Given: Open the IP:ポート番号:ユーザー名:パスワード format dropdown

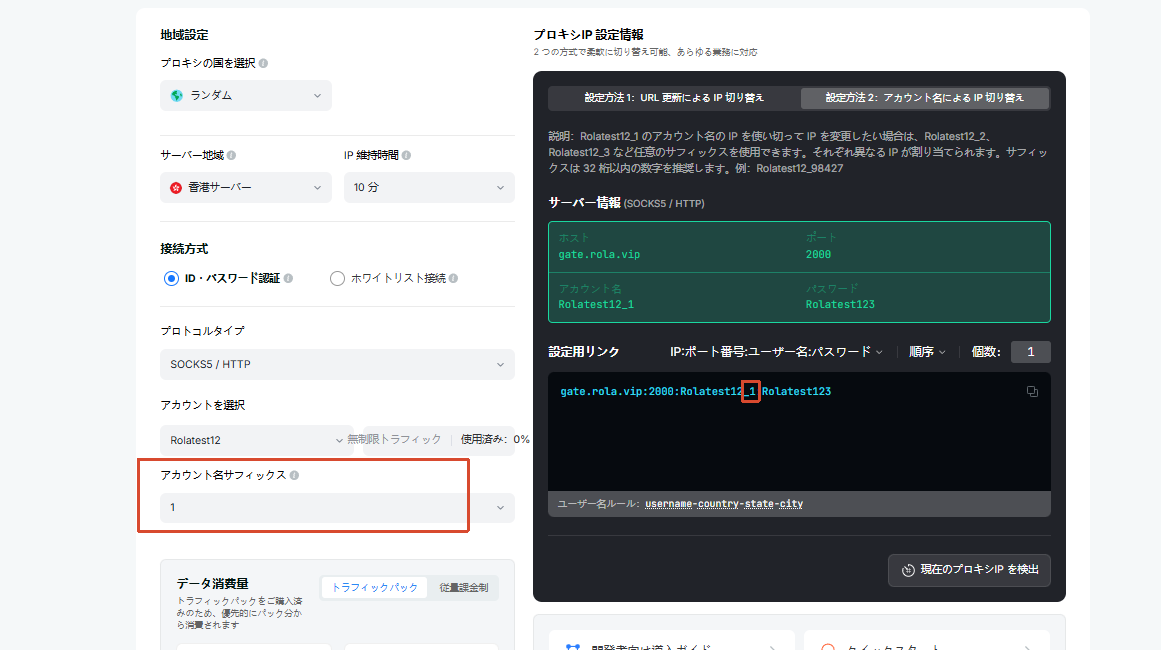Looking at the screenshot, I should [776, 352].
